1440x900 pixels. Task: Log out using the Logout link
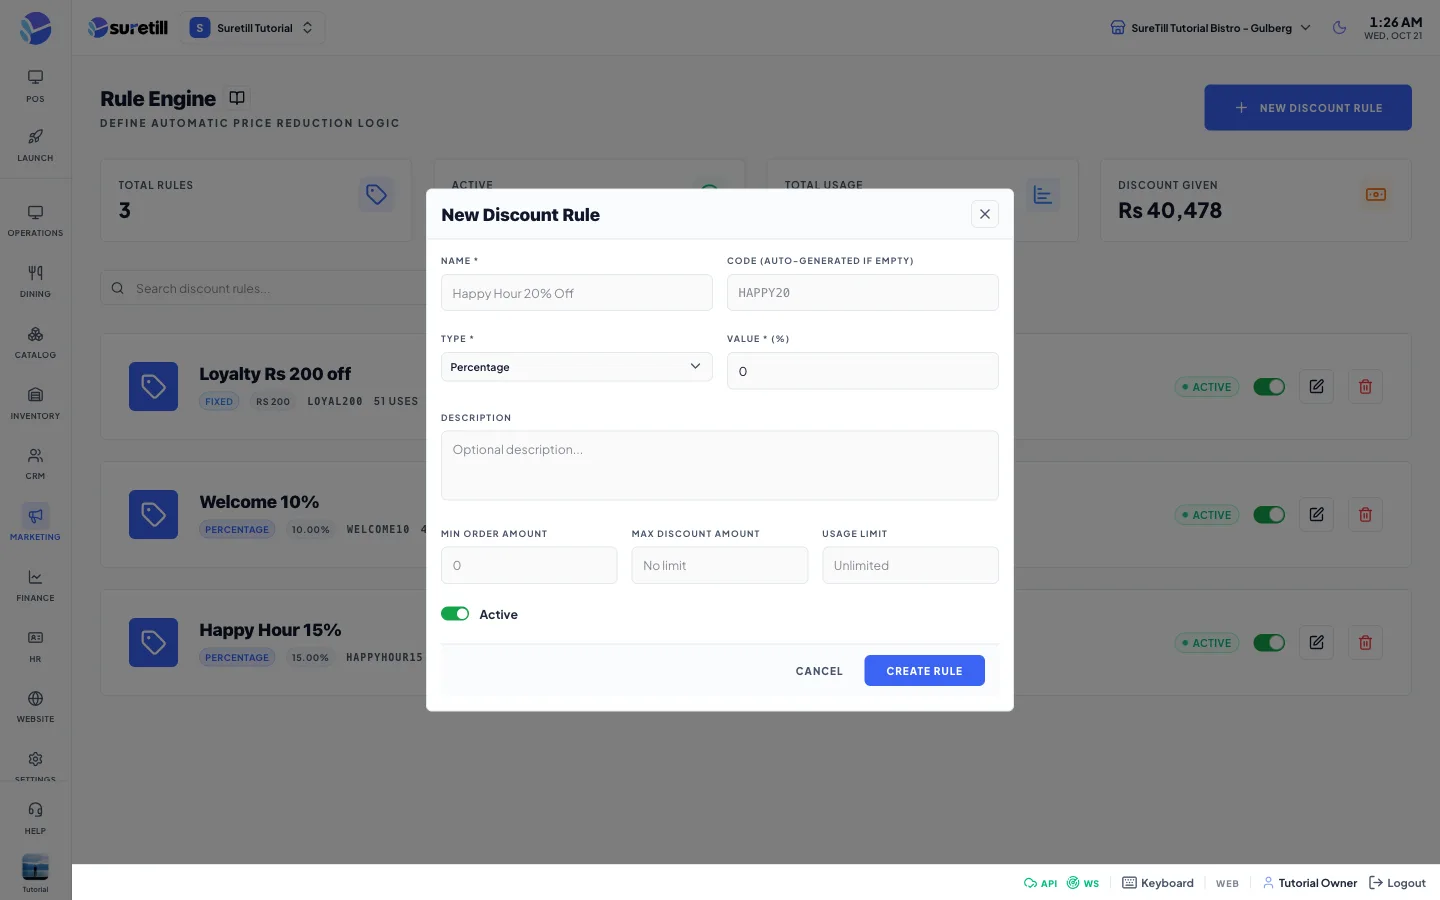coord(1398,883)
